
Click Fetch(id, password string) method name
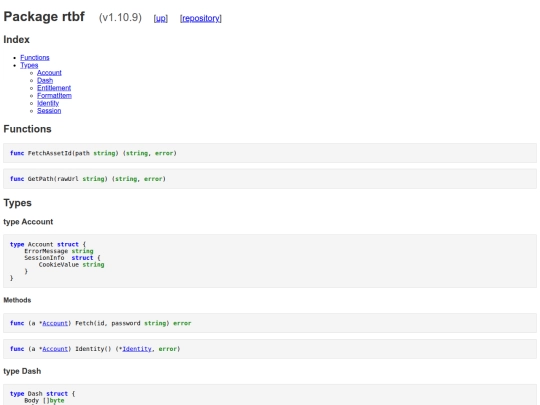pyautogui.click(x=122, y=323)
